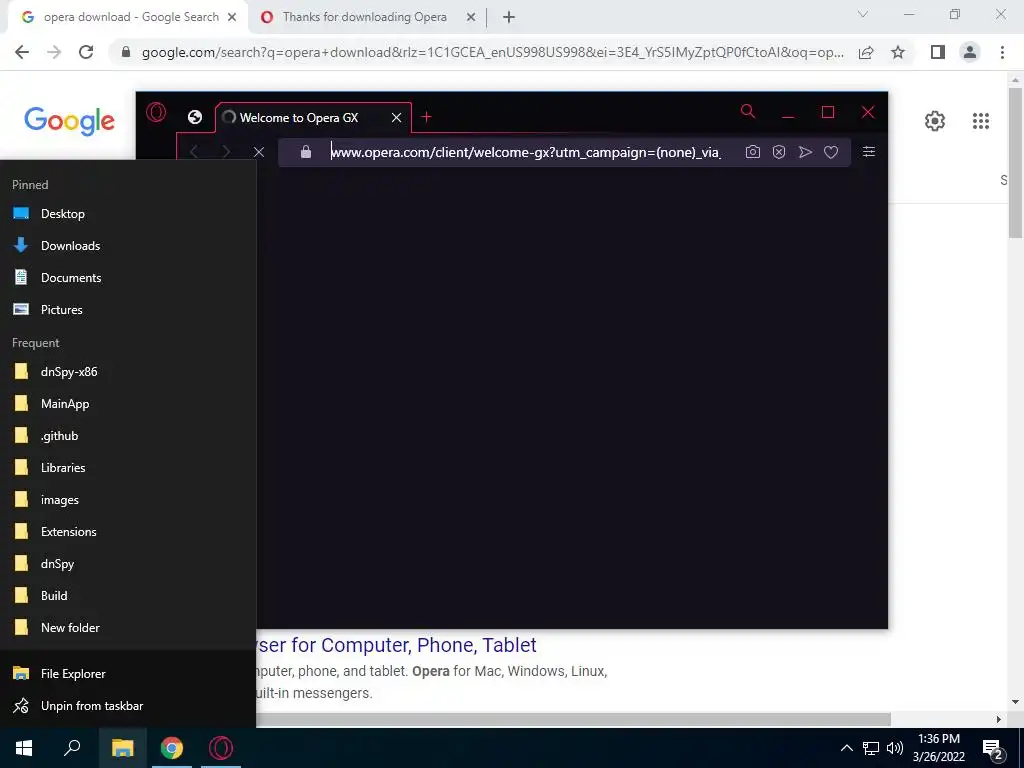1024x768 pixels.
Task: Reload the Chrome page
Action: [86, 52]
